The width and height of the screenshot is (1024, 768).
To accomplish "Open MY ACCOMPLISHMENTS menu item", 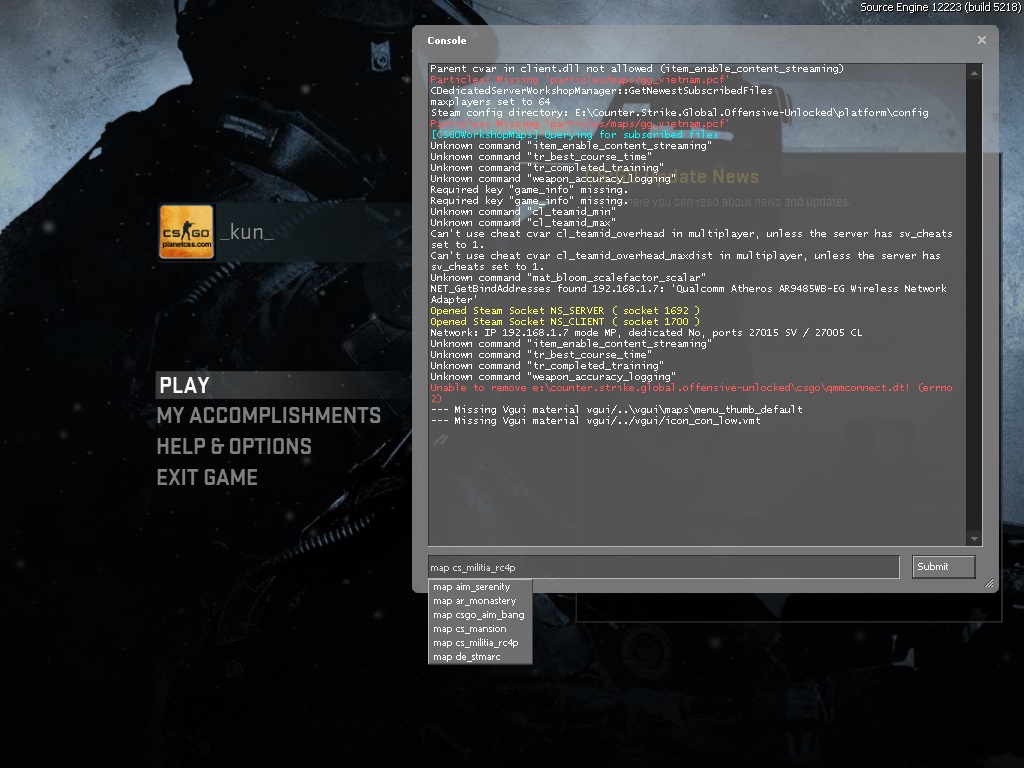I will pyautogui.click(x=268, y=416).
